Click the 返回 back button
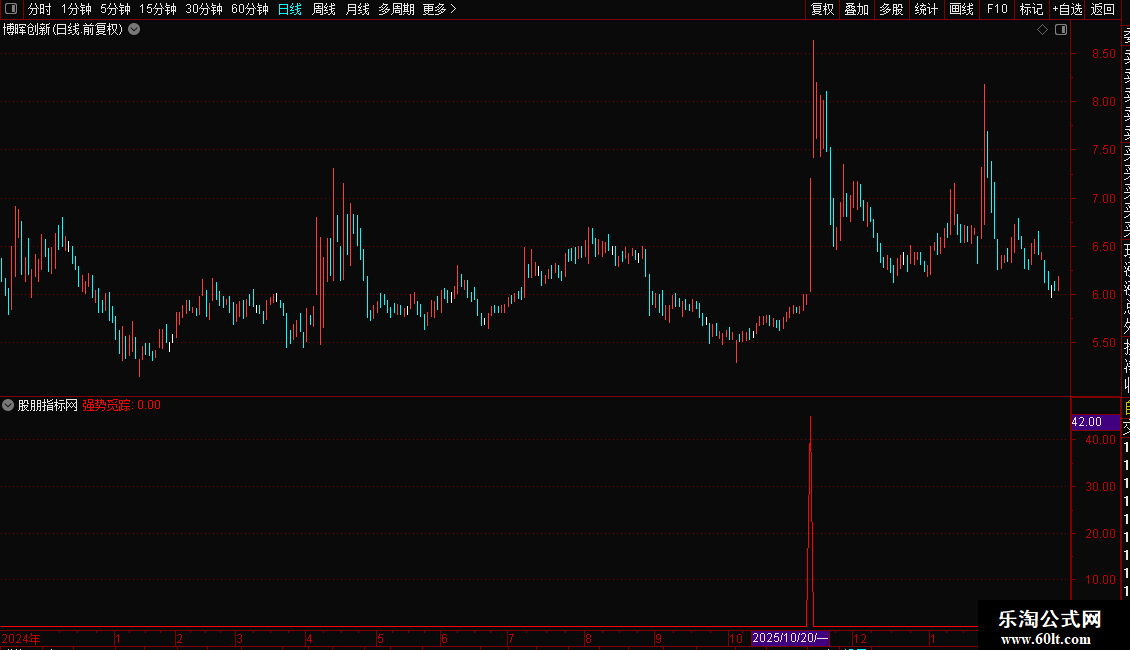Image resolution: width=1130 pixels, height=650 pixels. pyautogui.click(x=1103, y=9)
